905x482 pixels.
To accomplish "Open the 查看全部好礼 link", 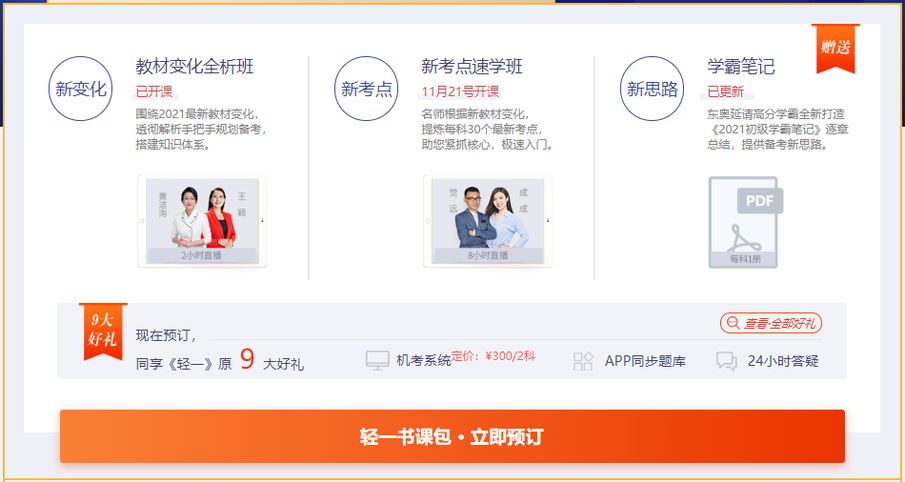I will coord(771,323).
